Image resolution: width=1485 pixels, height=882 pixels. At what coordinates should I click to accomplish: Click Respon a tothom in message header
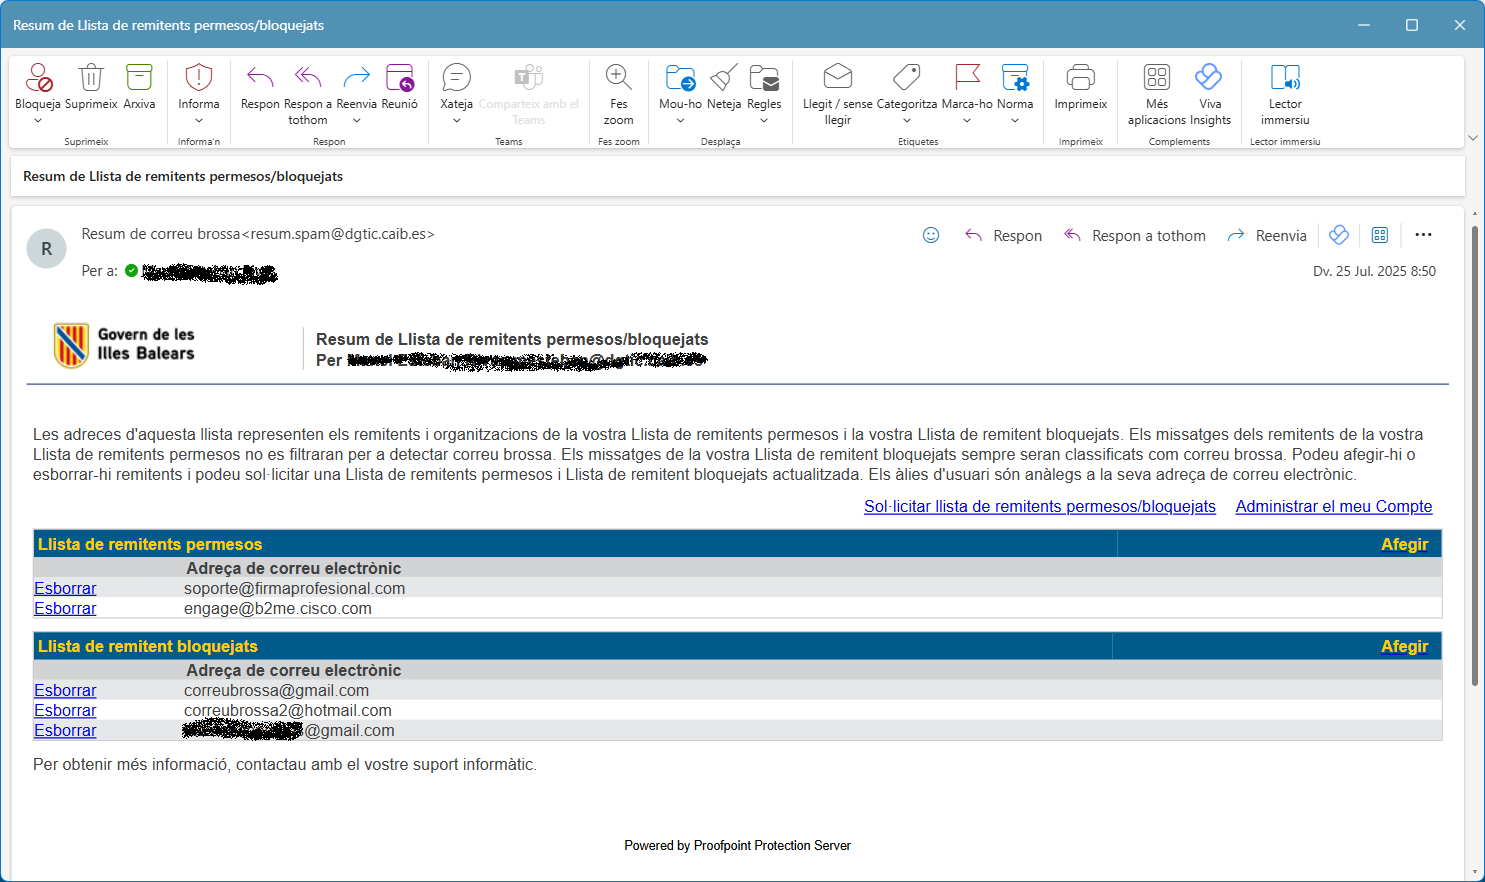pos(1135,235)
